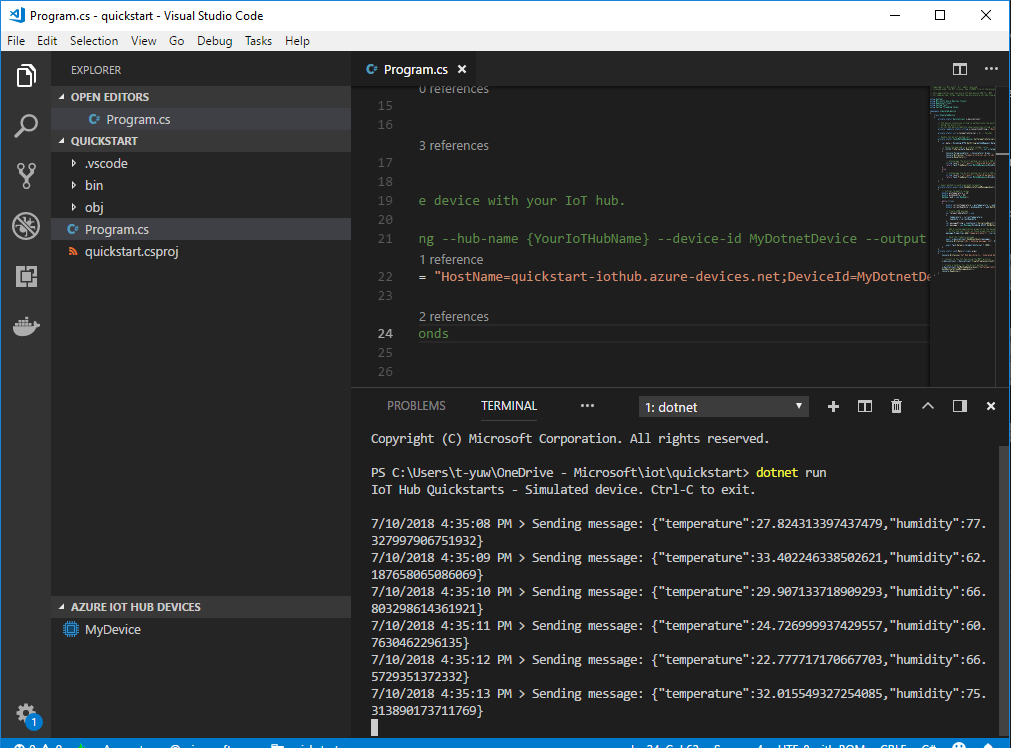Show more panel tabs via ellipsis
Image resolution: width=1011 pixels, height=749 pixels.
tap(587, 405)
